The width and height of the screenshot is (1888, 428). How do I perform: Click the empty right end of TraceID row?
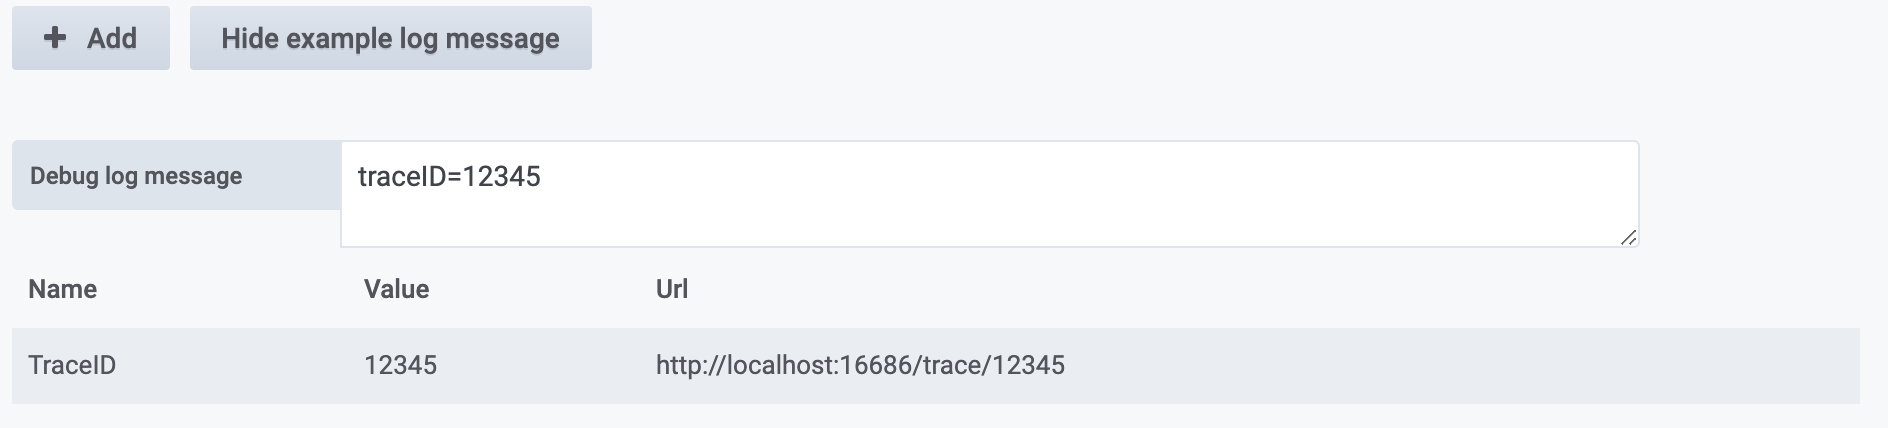[x=1600, y=365]
